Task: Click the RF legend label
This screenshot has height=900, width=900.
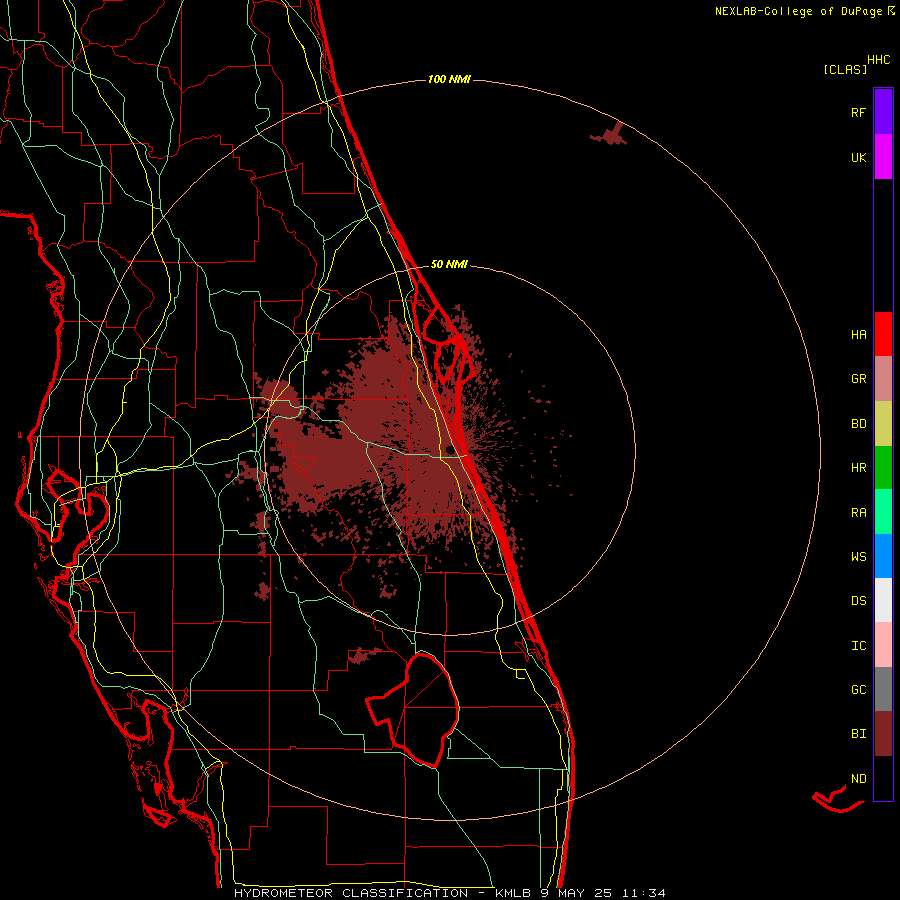Action: (x=858, y=113)
